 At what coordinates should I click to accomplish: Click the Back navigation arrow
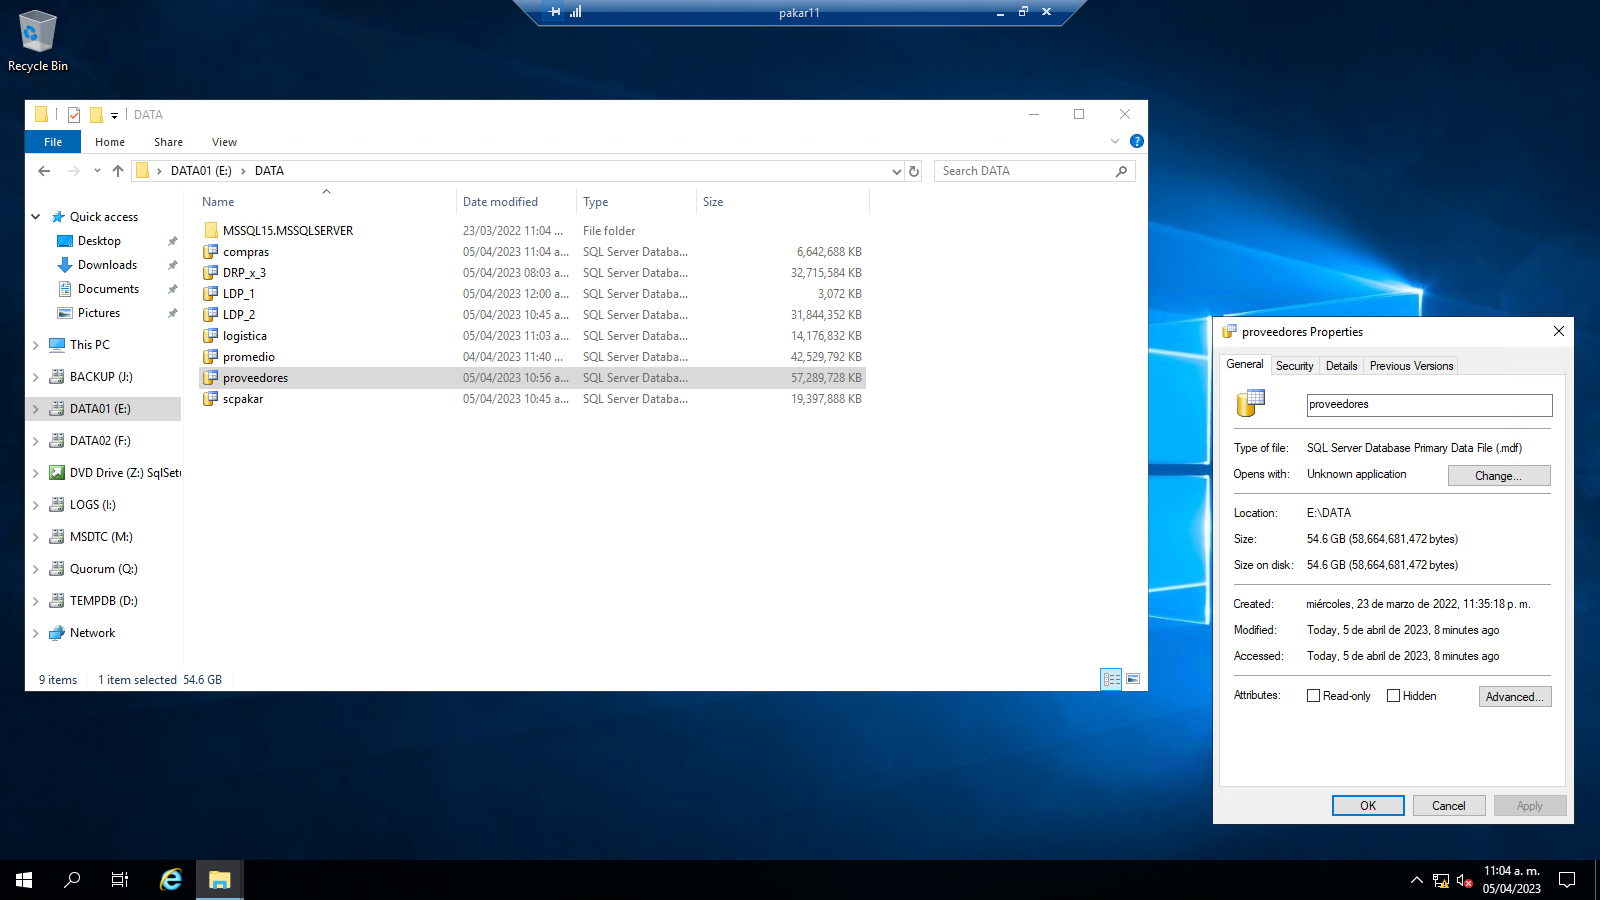(44, 171)
